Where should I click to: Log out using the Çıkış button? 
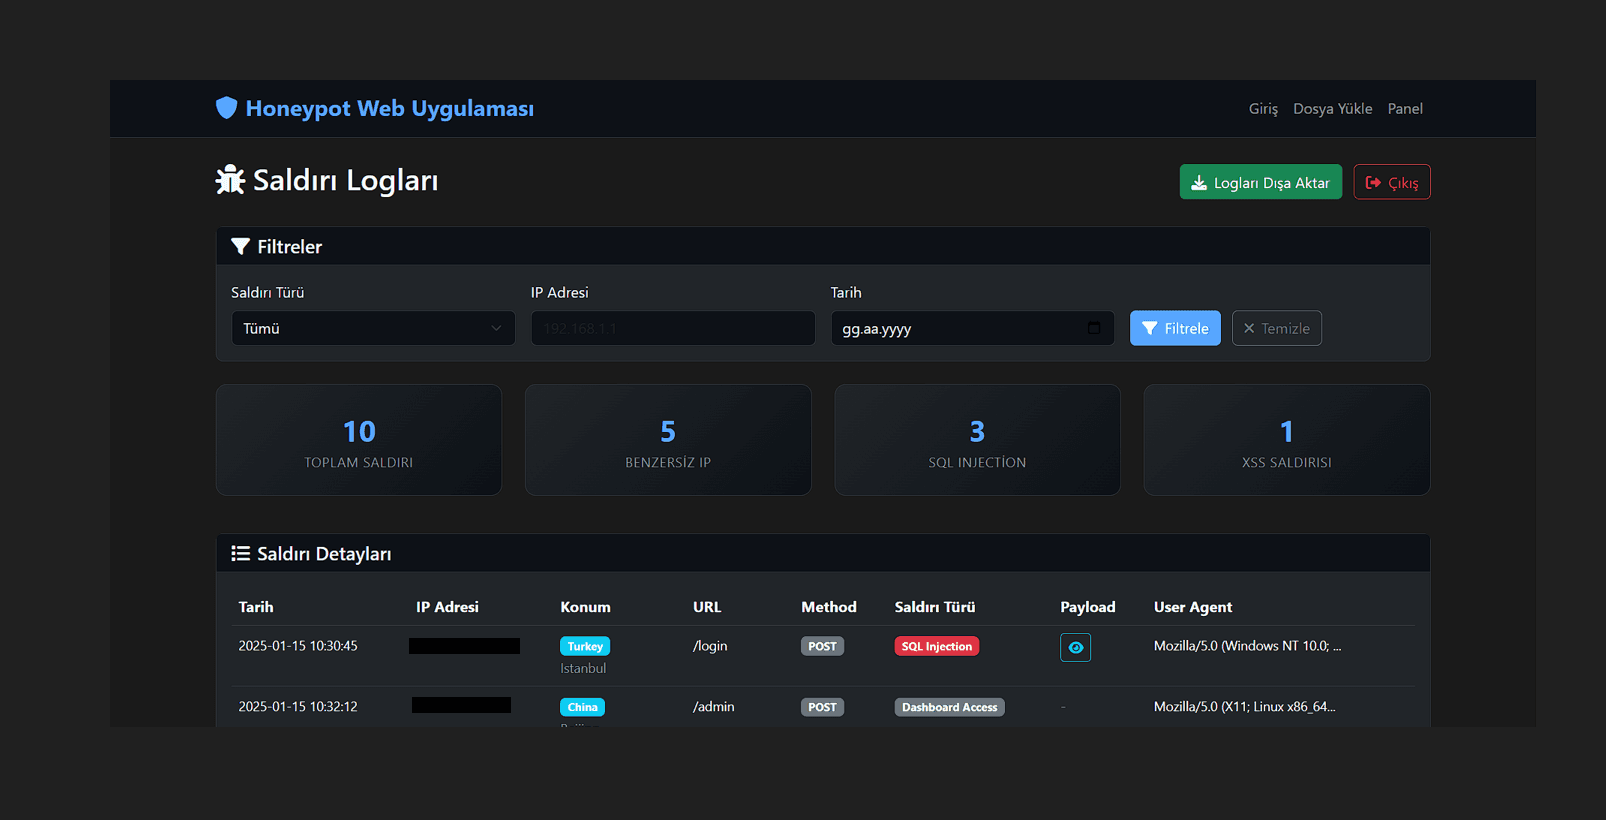pyautogui.click(x=1392, y=182)
